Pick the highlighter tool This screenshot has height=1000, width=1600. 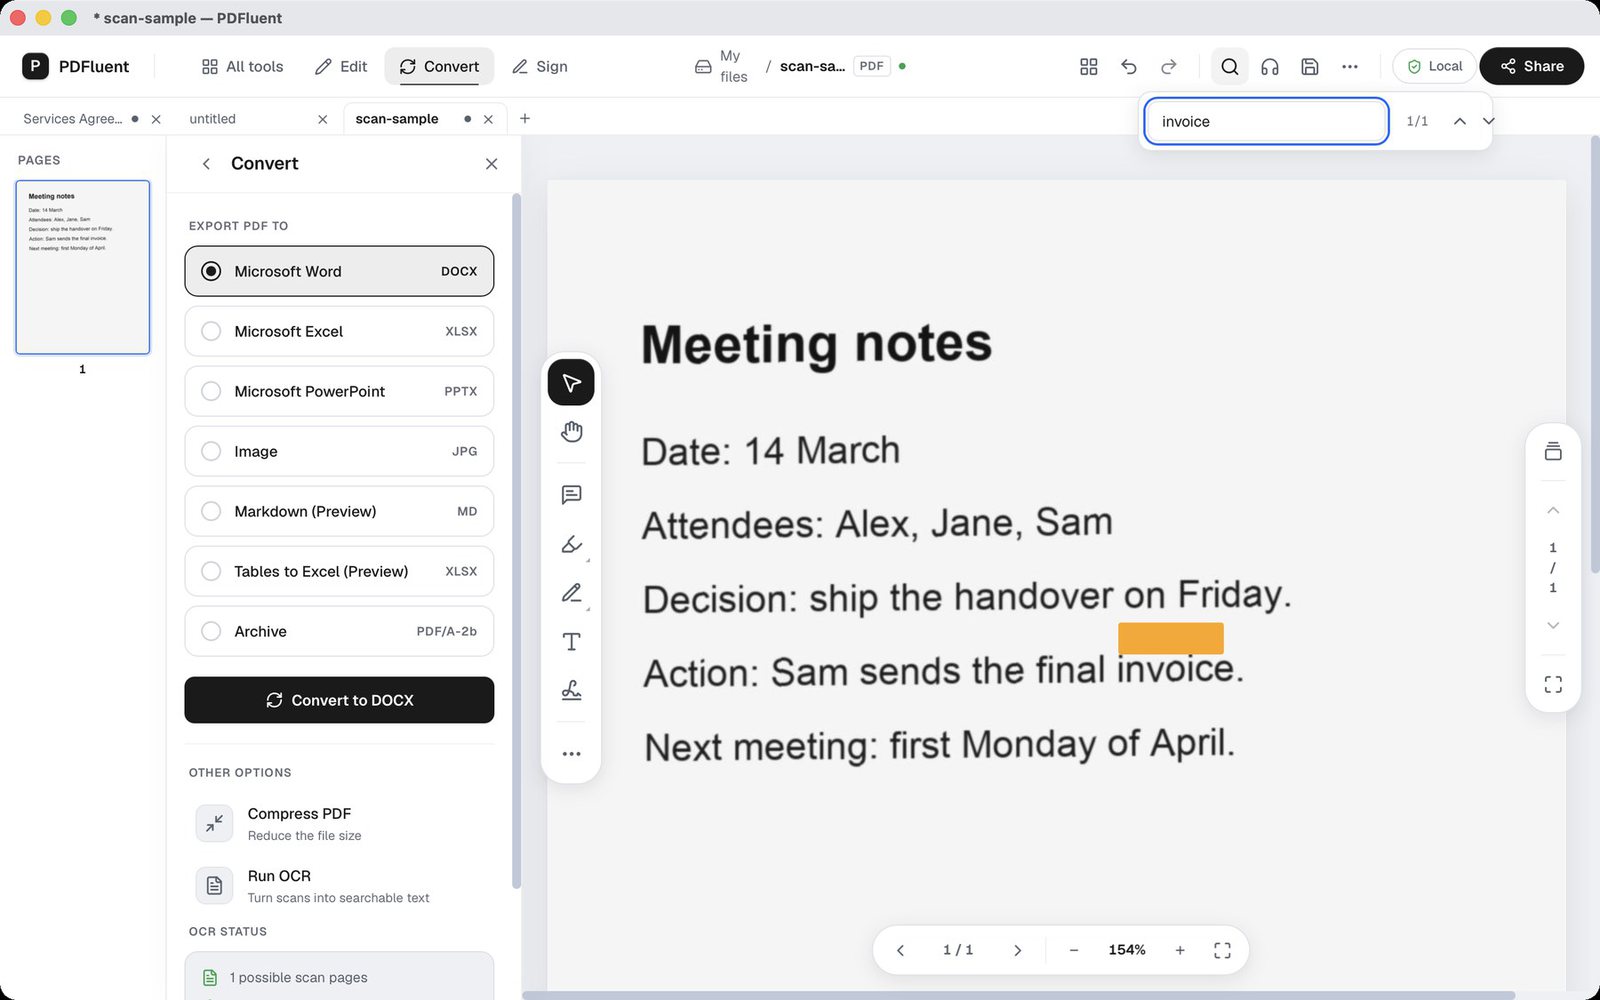[571, 544]
